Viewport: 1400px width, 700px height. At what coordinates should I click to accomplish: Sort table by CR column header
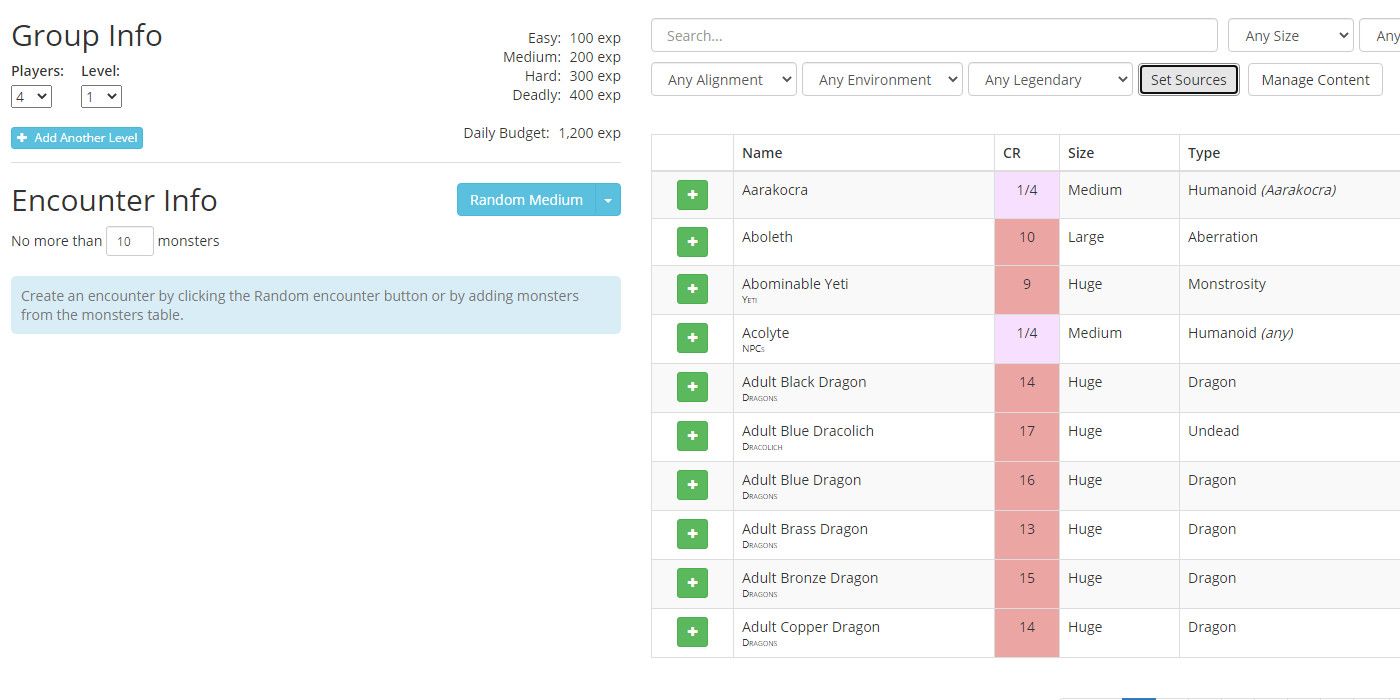(1012, 153)
